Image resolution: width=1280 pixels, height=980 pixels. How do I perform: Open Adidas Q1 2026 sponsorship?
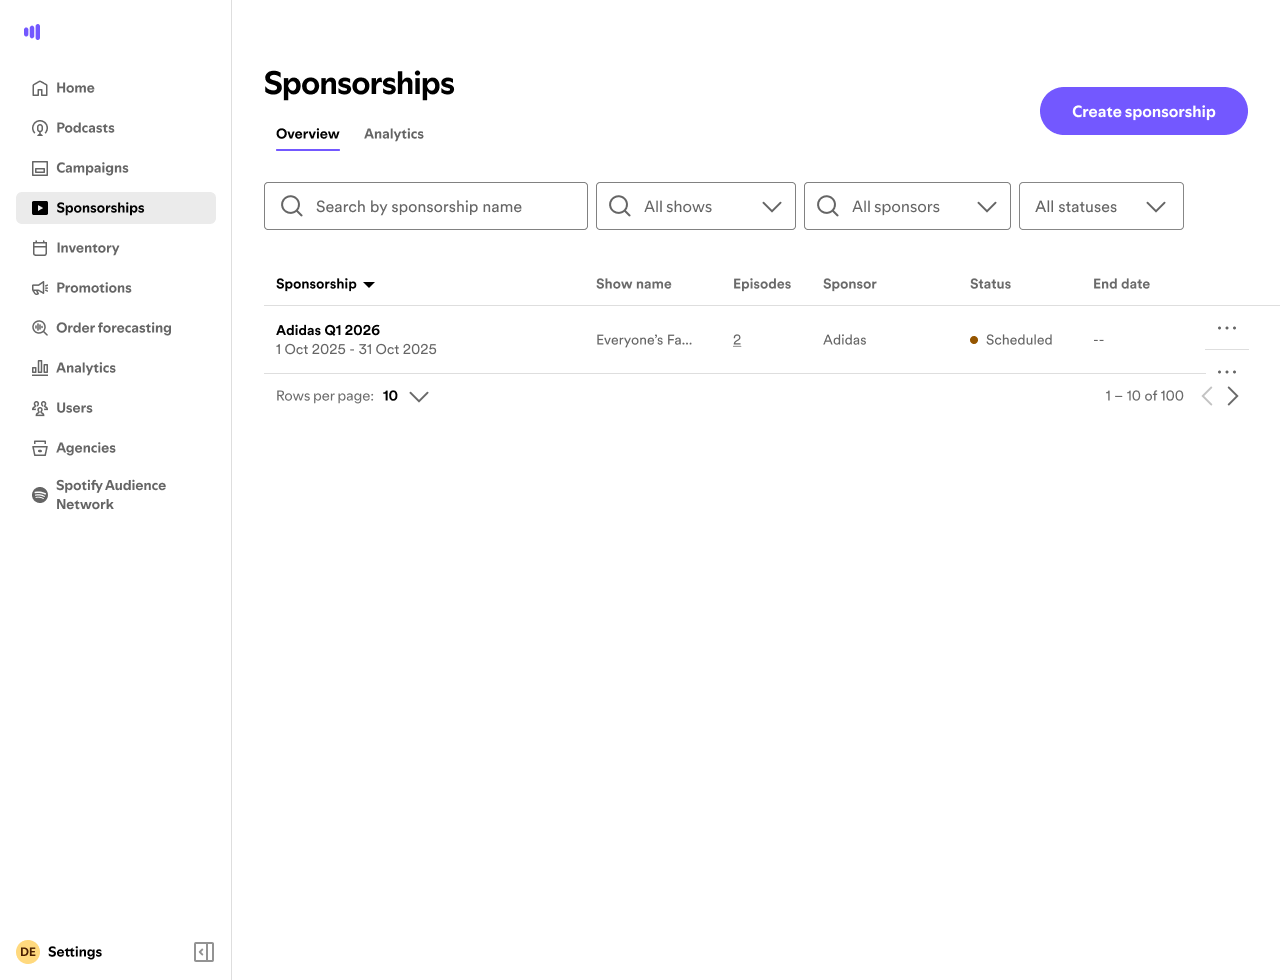click(x=328, y=330)
